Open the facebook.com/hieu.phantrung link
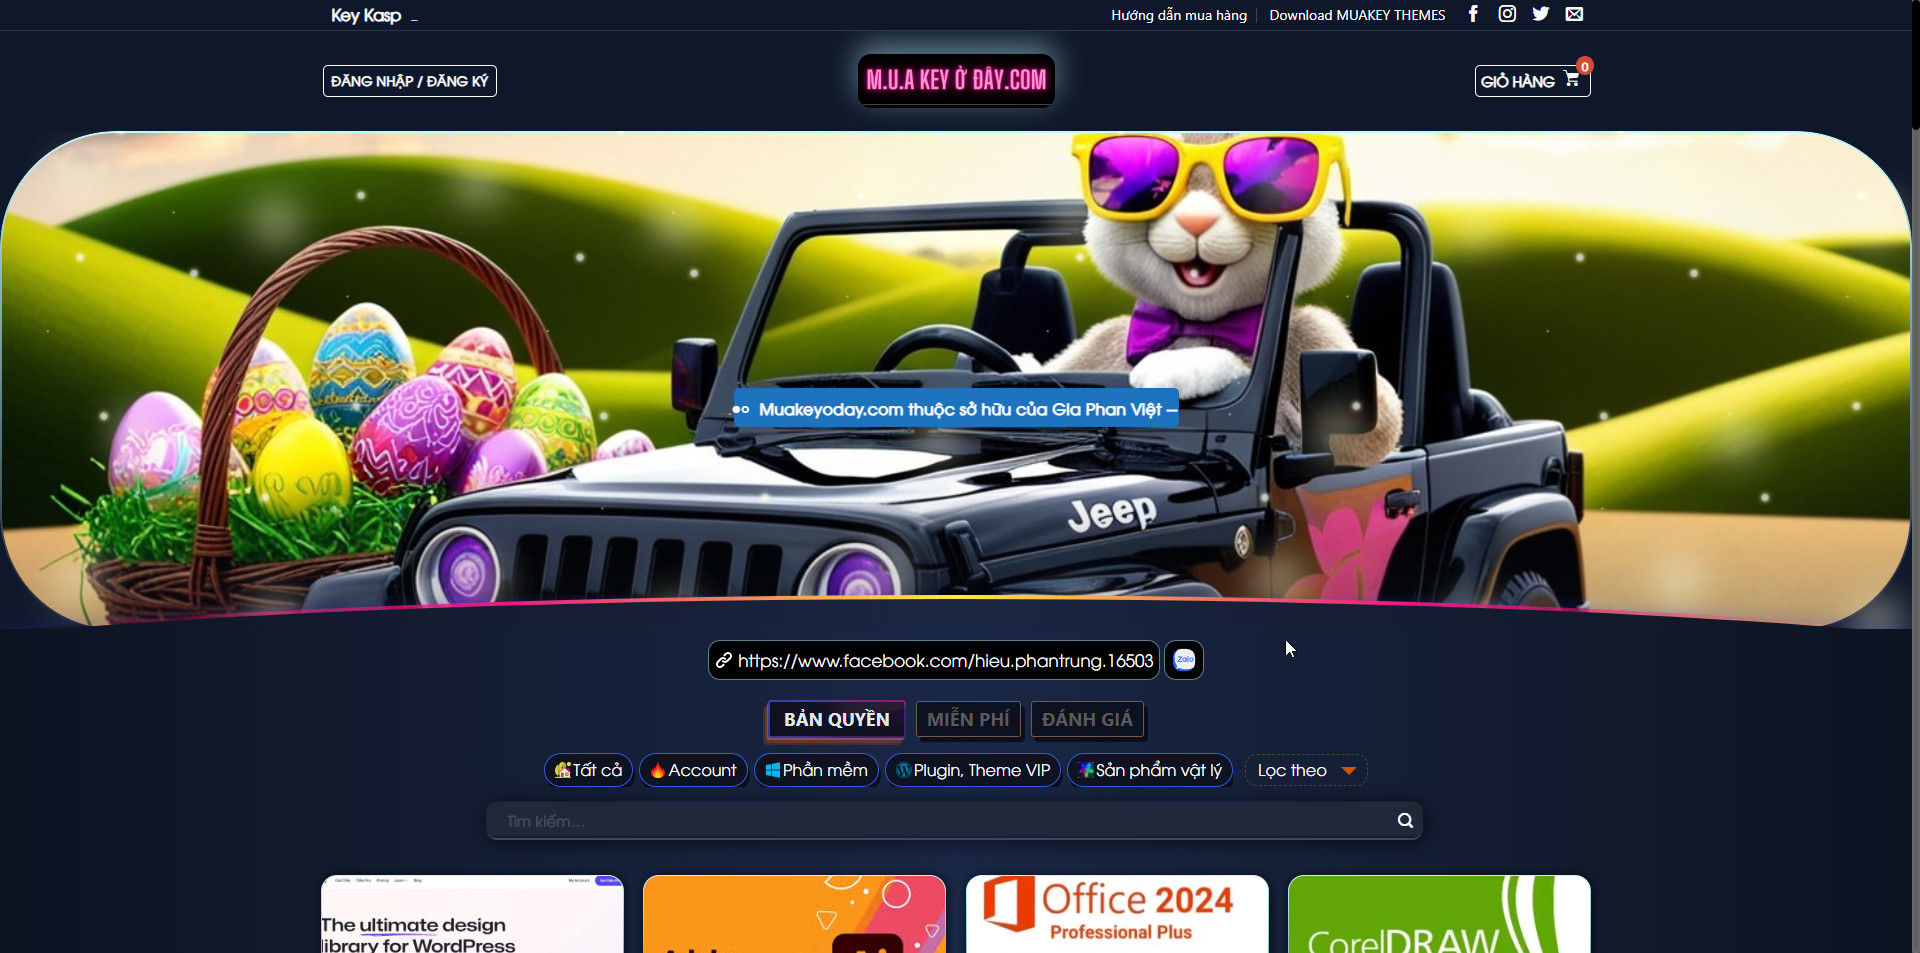 (934, 660)
